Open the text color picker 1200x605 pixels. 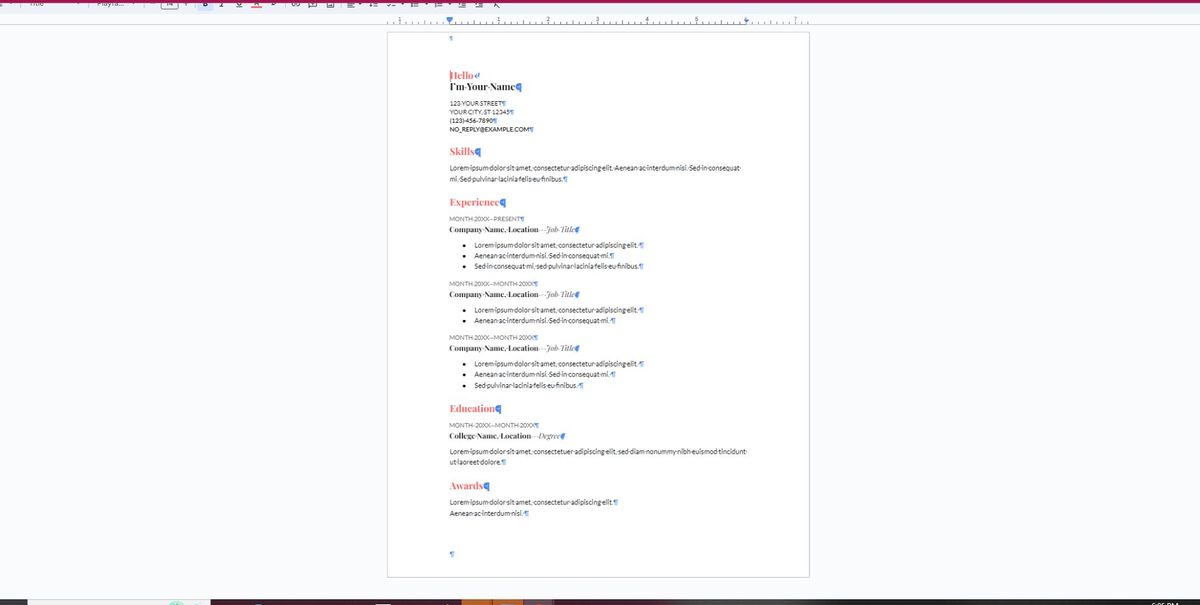(254, 4)
